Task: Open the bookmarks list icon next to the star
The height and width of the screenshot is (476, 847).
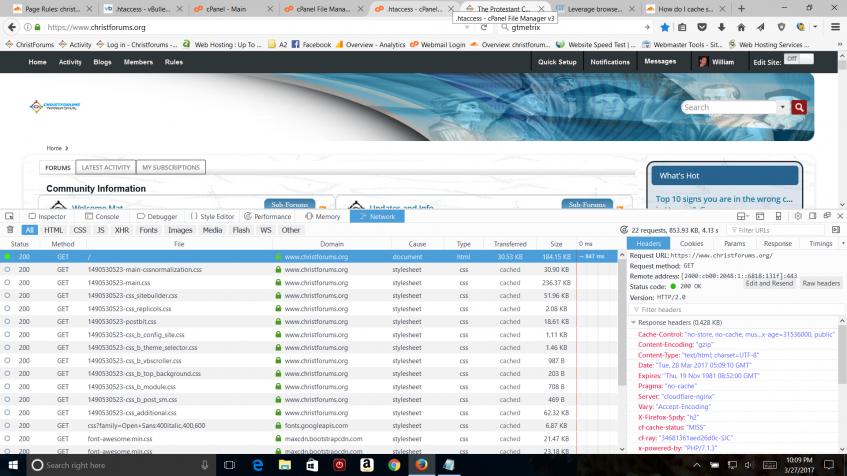Action: tap(682, 27)
